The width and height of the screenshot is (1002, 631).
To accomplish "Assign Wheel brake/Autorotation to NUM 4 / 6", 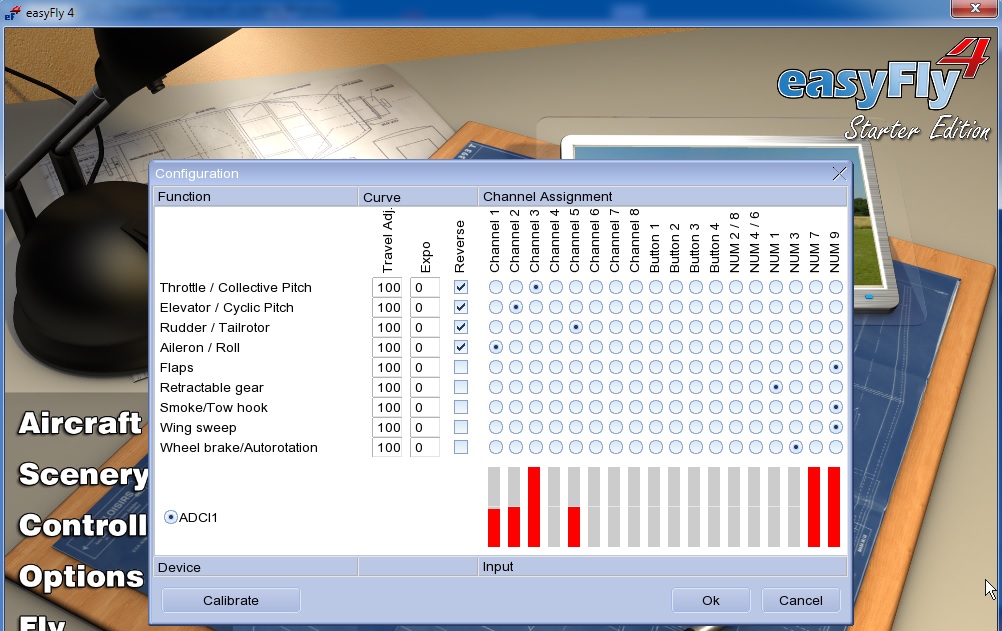I will (x=755, y=447).
